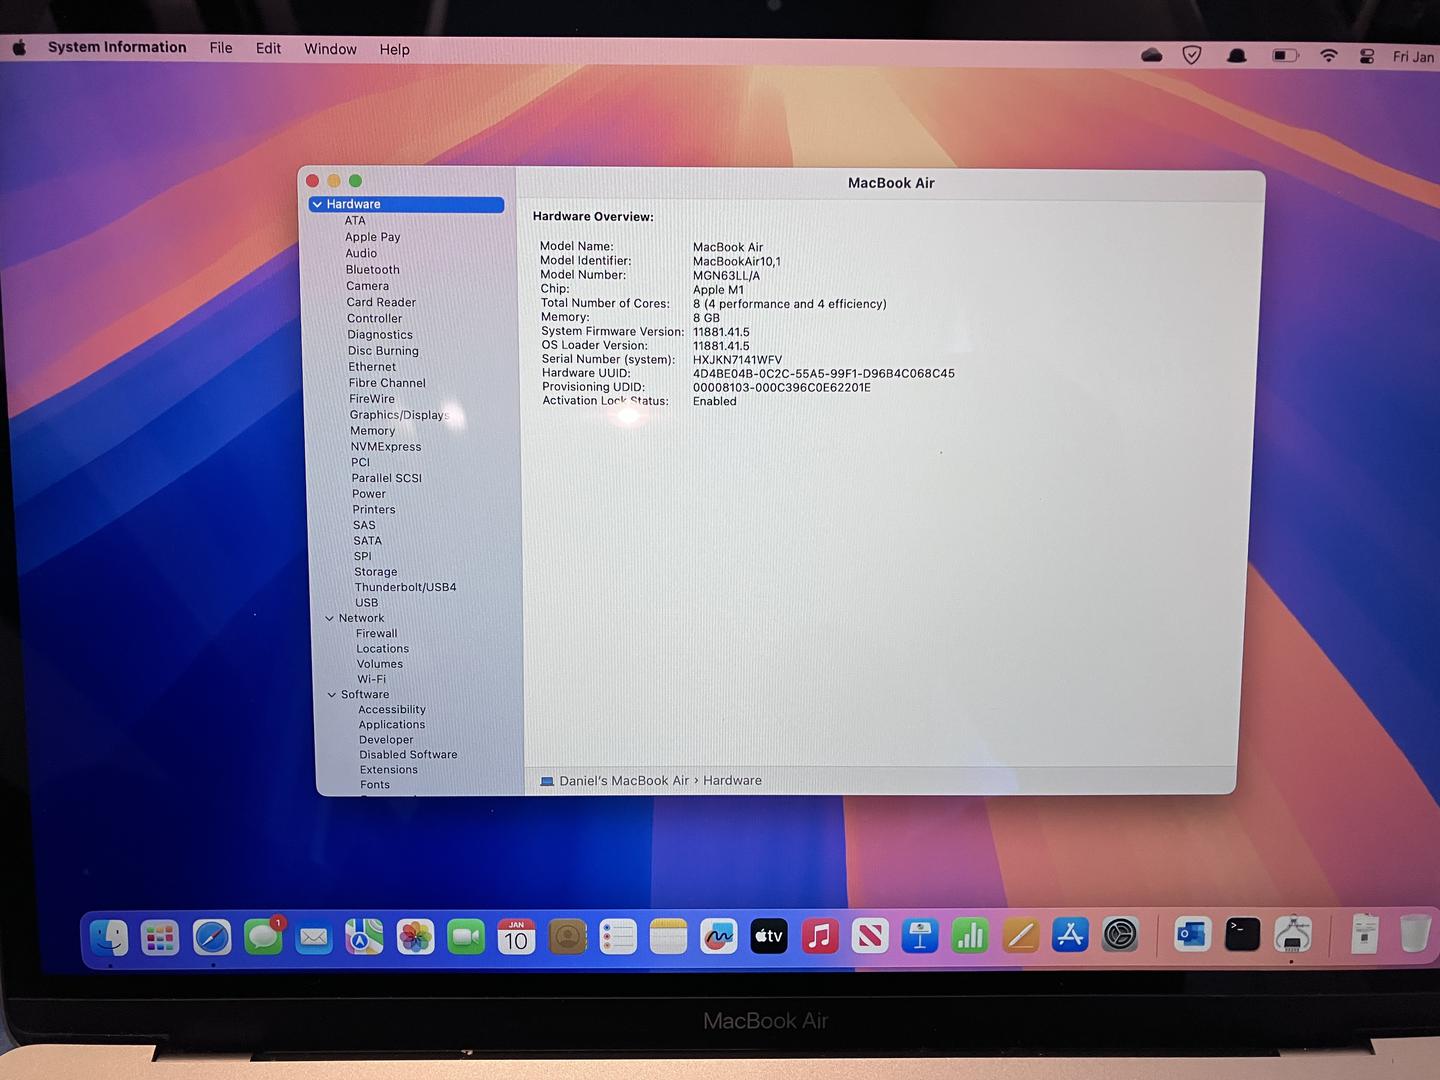Open Control Center in menu bar
This screenshot has width=1440, height=1080.
click(1367, 56)
